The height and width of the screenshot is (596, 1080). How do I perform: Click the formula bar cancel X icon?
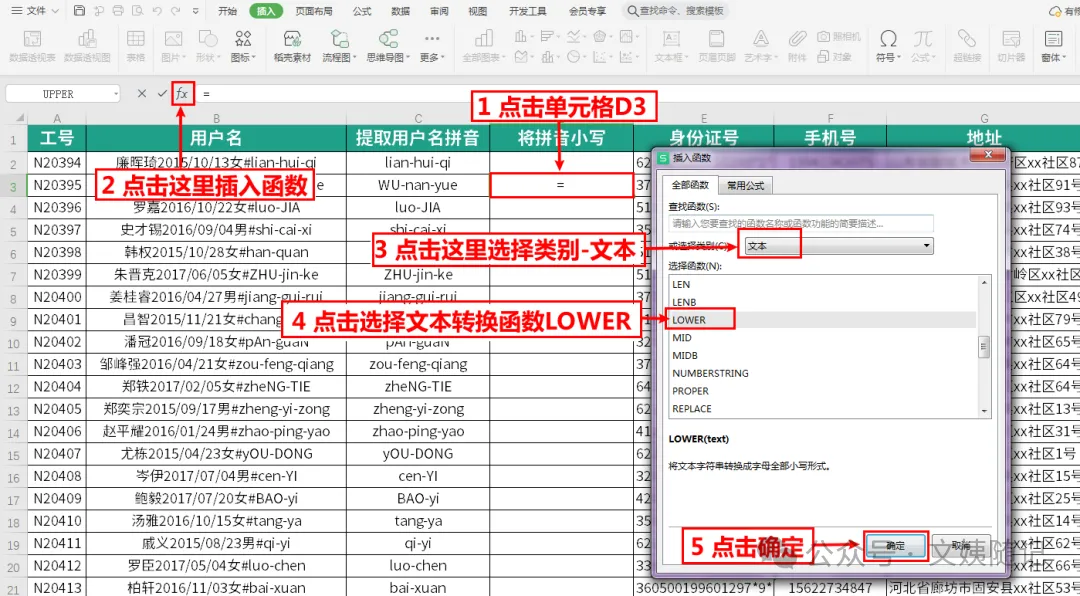[142, 94]
